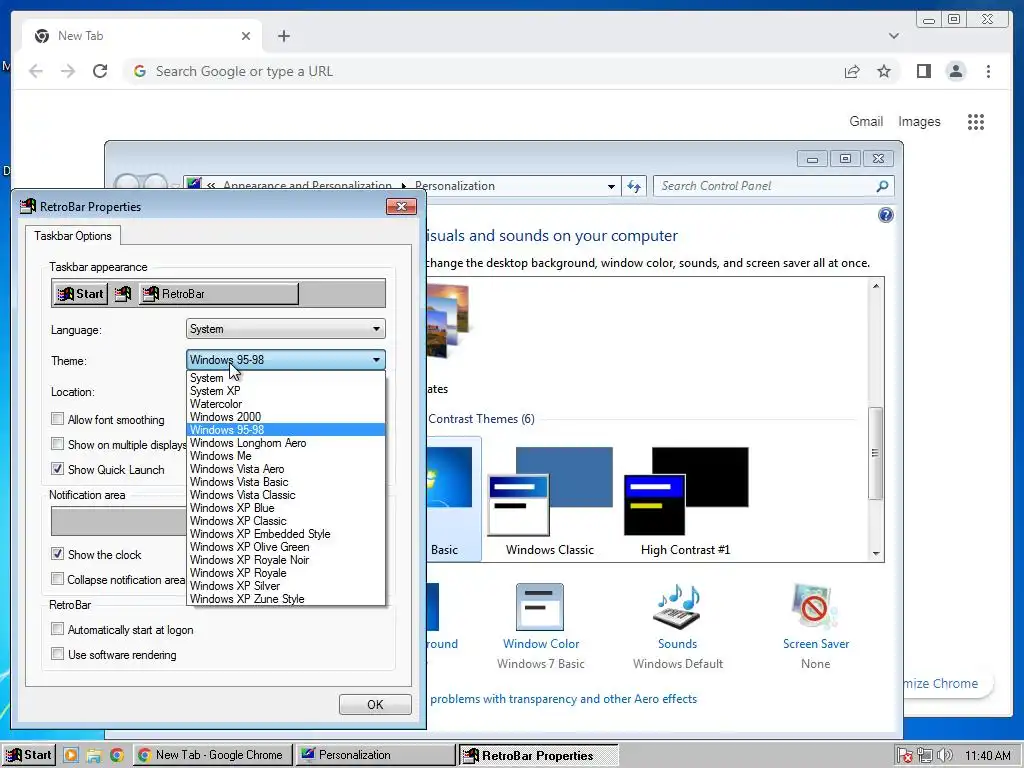Switch to Personalization taskbar button

(x=376, y=755)
